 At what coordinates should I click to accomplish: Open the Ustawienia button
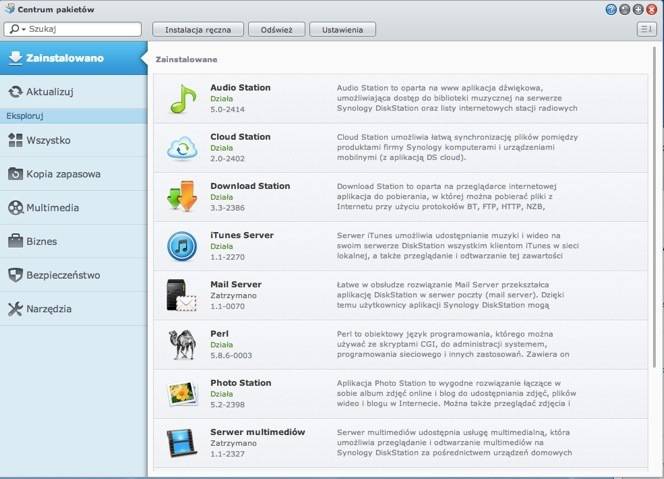point(342,30)
